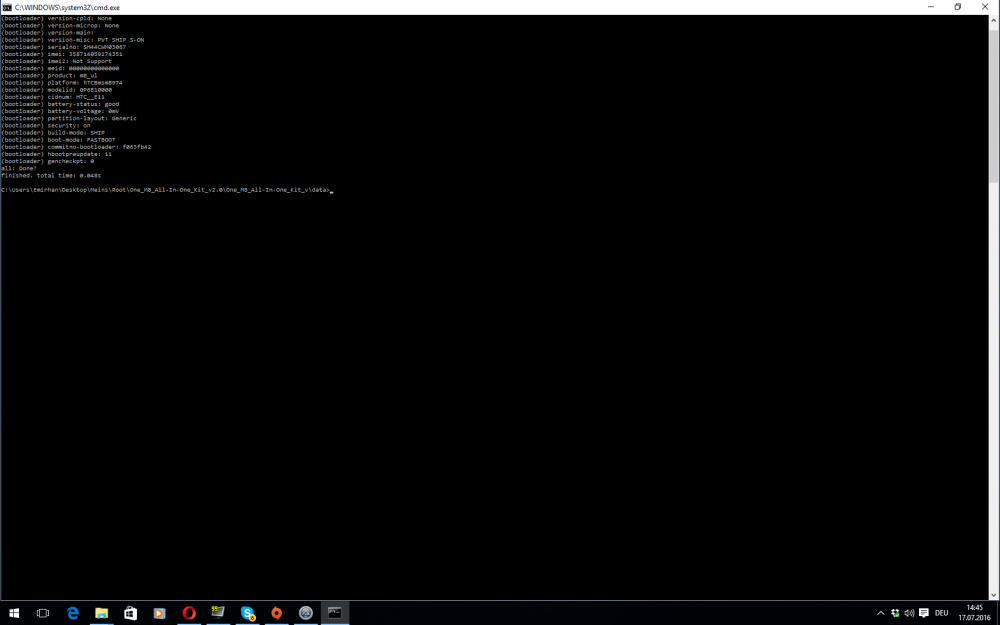
Task: Open the cmd window system menu icon
Action: [8, 7]
